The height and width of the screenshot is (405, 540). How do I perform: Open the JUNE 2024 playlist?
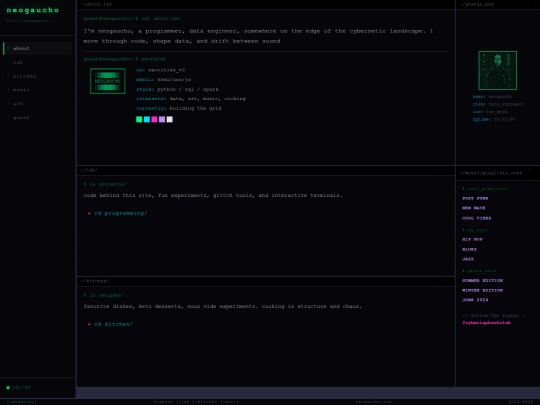tap(475, 300)
